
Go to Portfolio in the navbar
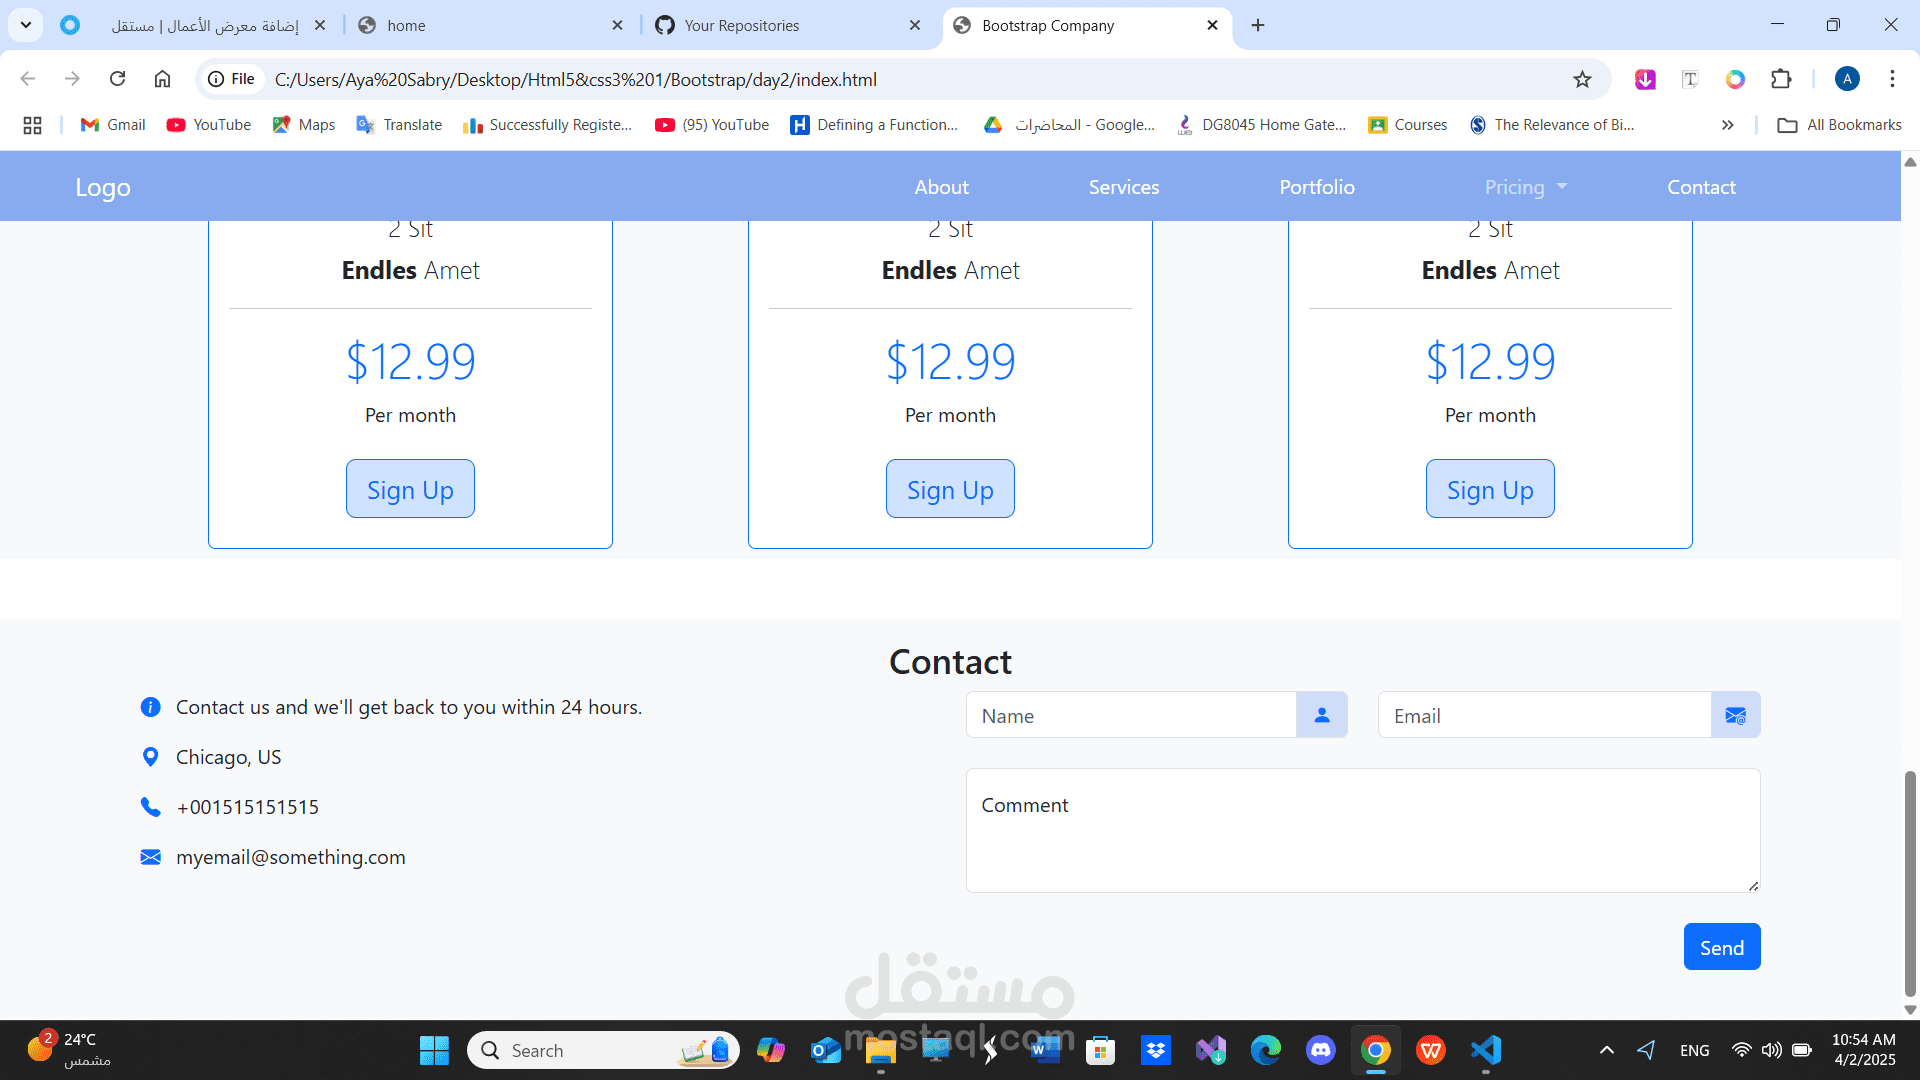point(1316,187)
